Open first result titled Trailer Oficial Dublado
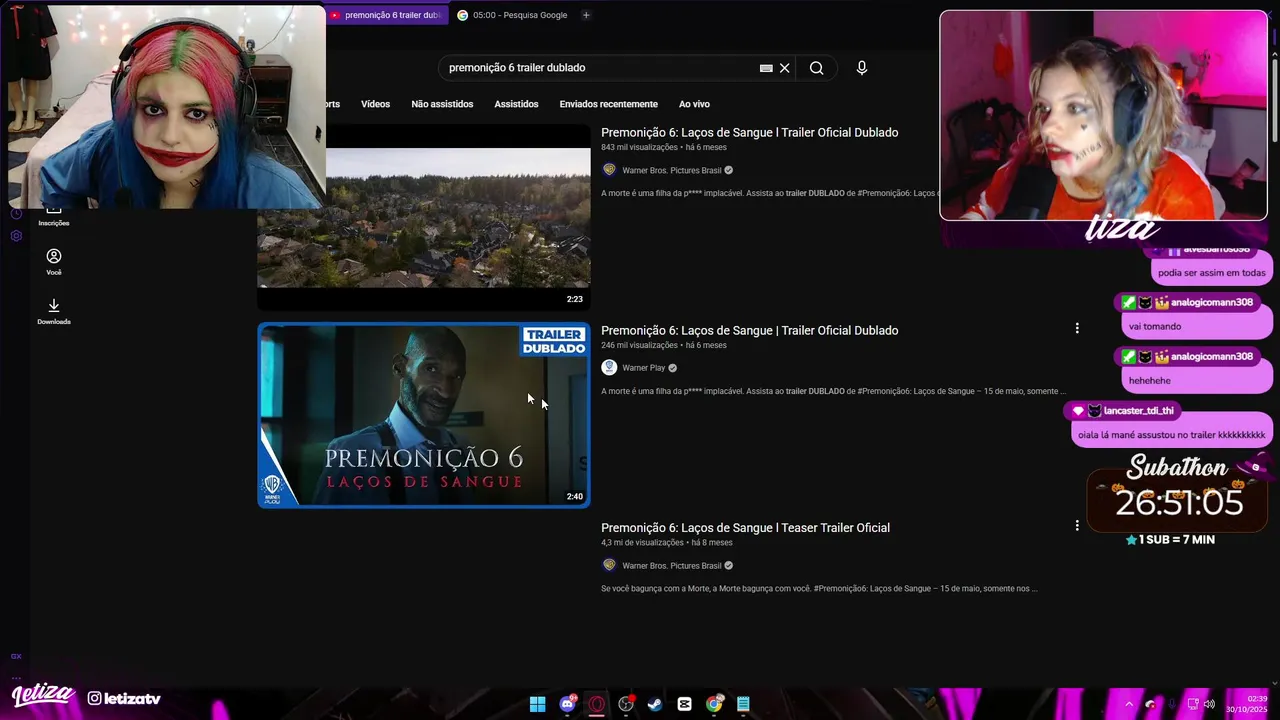Screen dimensions: 1280x720 click(749, 132)
